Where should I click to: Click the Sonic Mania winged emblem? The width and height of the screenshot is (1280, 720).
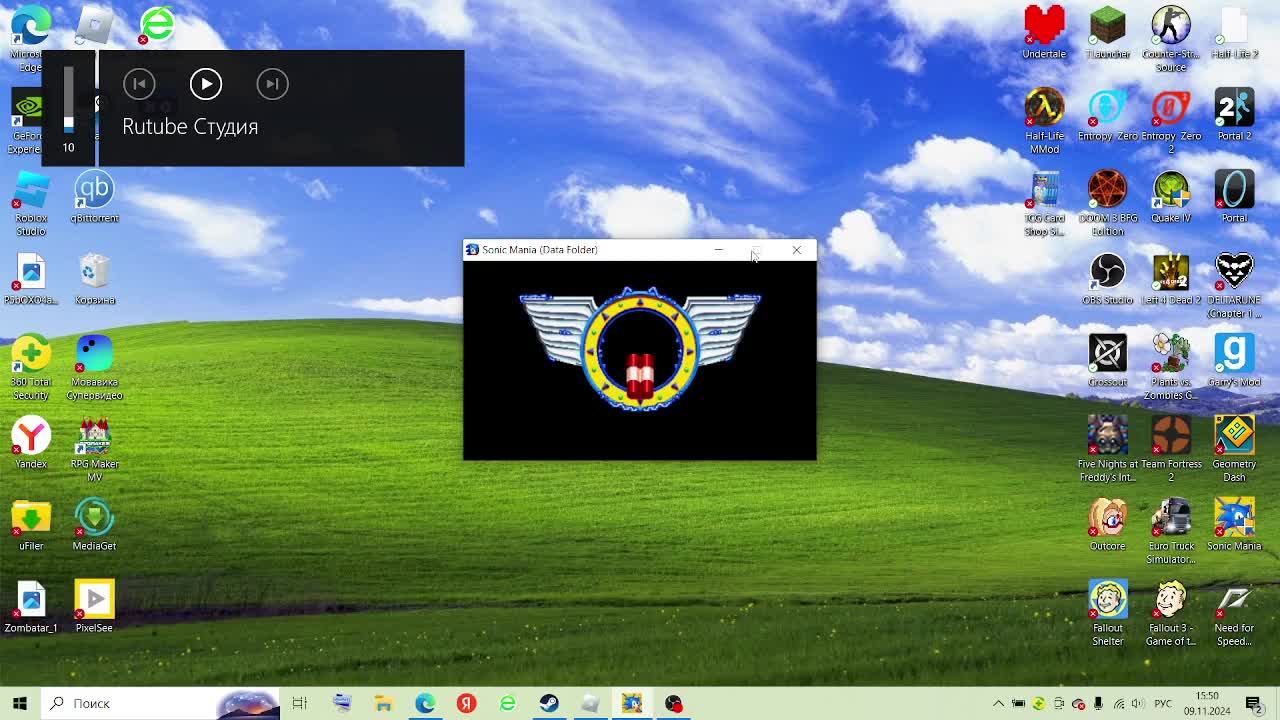pyautogui.click(x=640, y=348)
